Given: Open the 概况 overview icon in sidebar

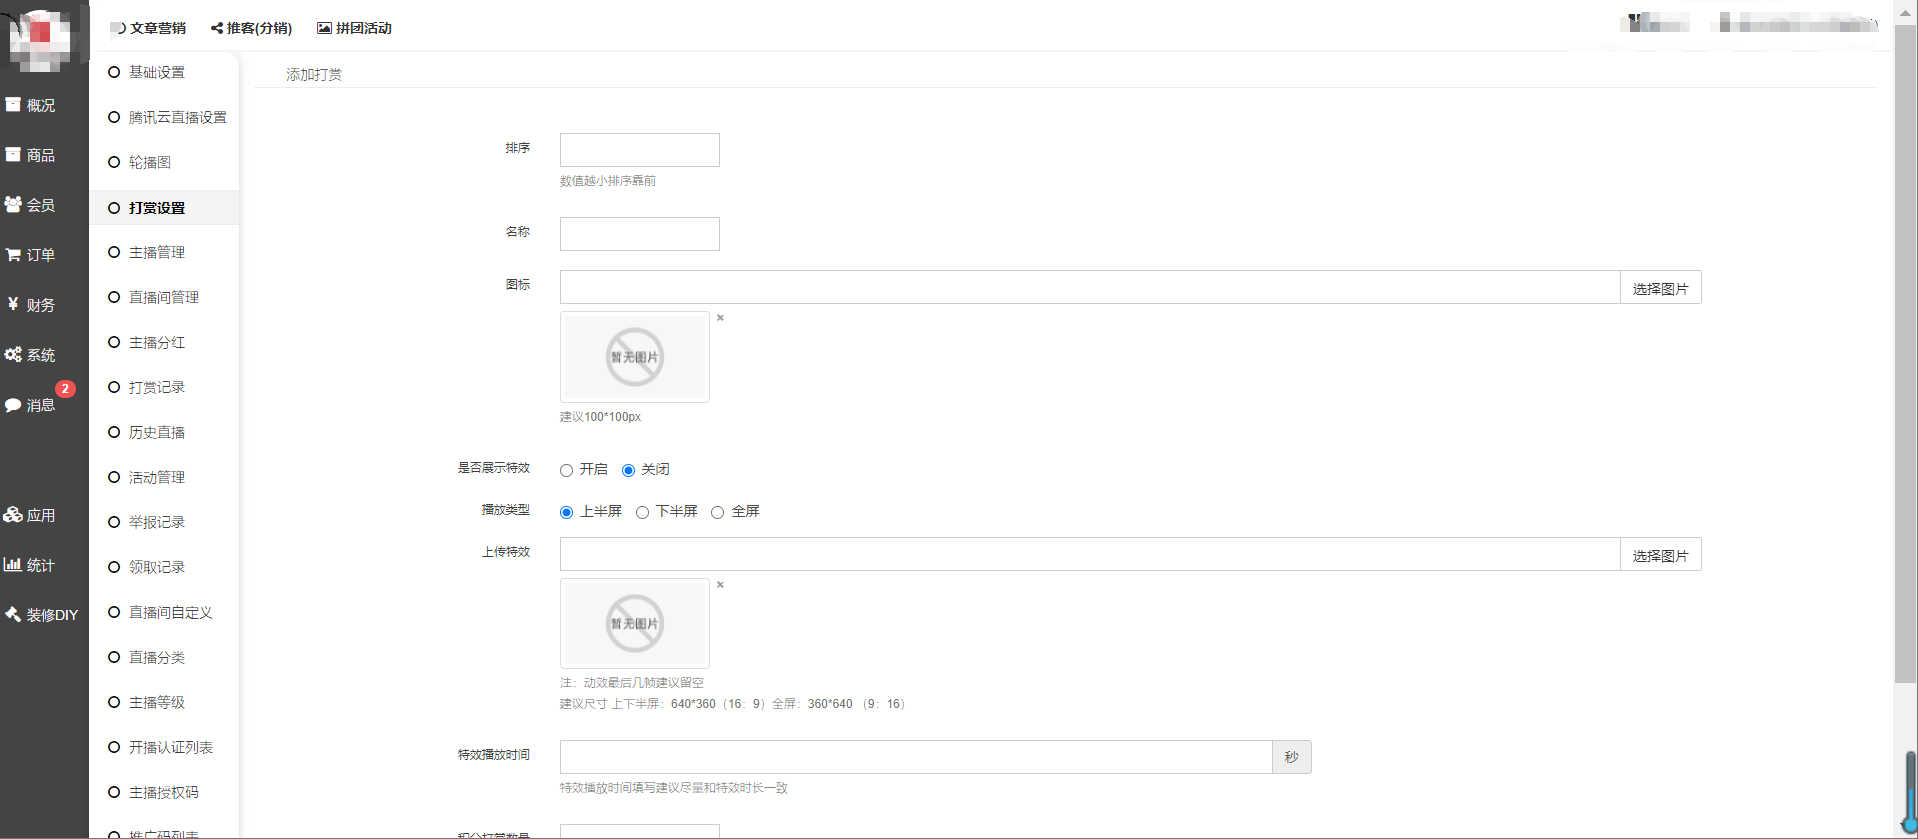Looking at the screenshot, I should tap(14, 105).
